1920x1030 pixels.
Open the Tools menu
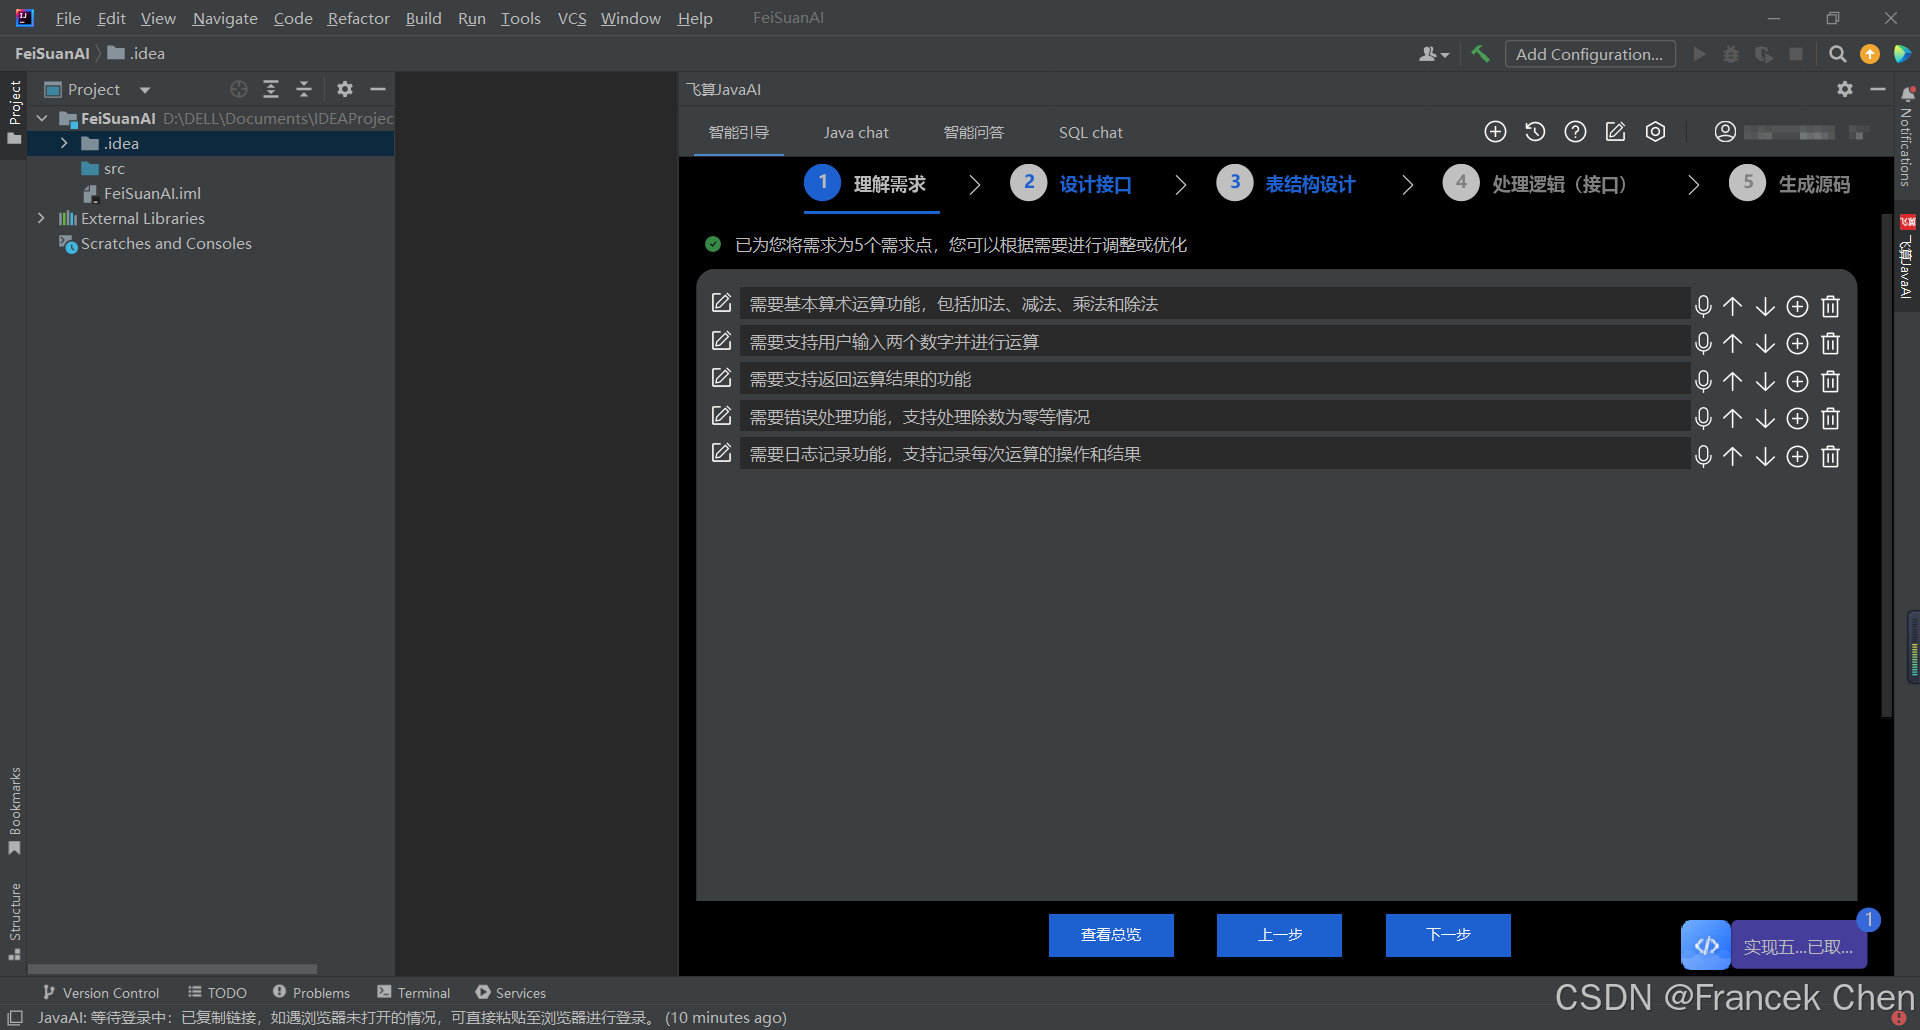click(x=520, y=18)
